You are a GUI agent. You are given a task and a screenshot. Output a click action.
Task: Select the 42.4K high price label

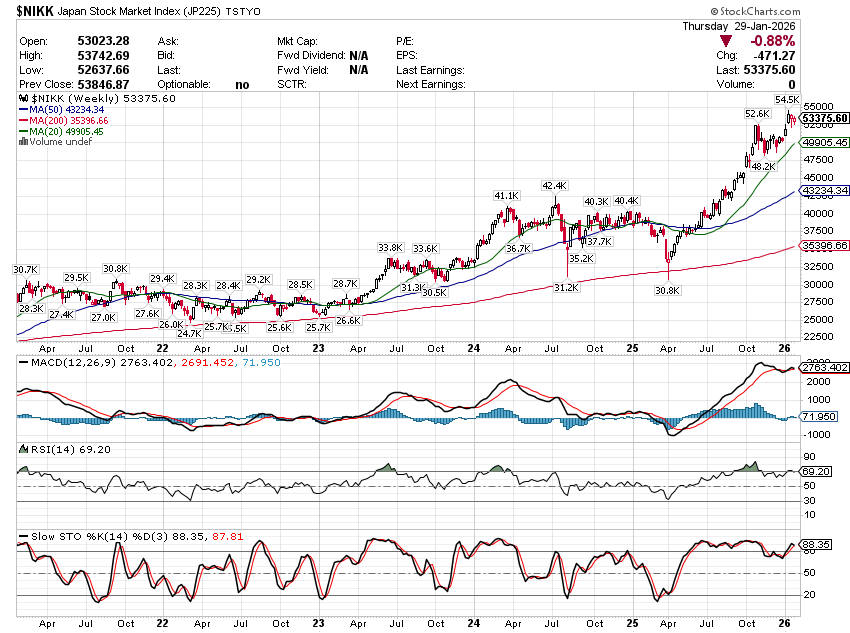(x=554, y=185)
